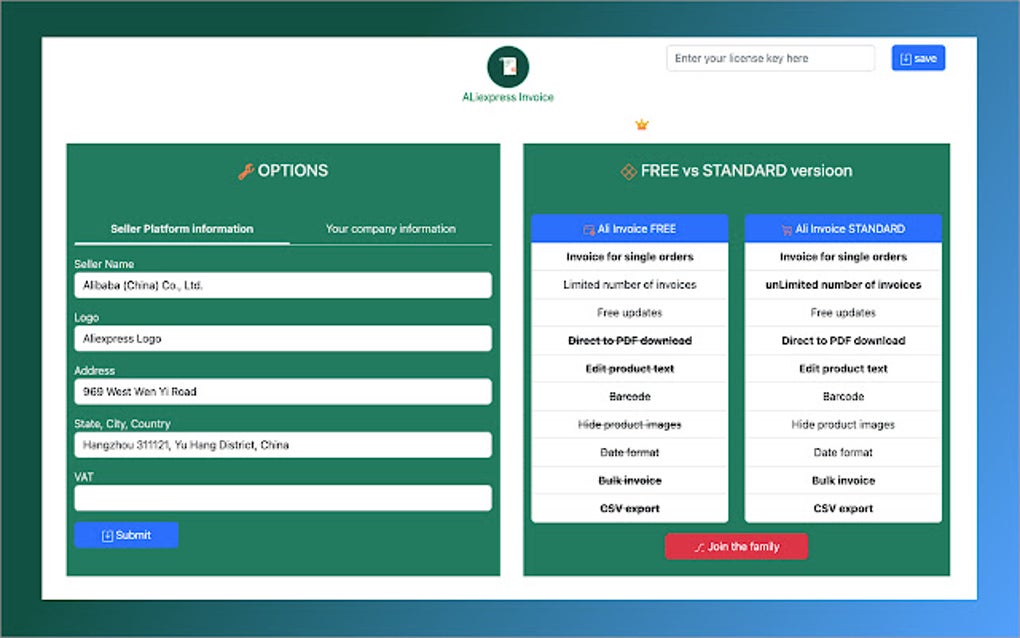The width and height of the screenshot is (1020, 638).
Task: Click the download icon on the Submit button
Action: [109, 534]
